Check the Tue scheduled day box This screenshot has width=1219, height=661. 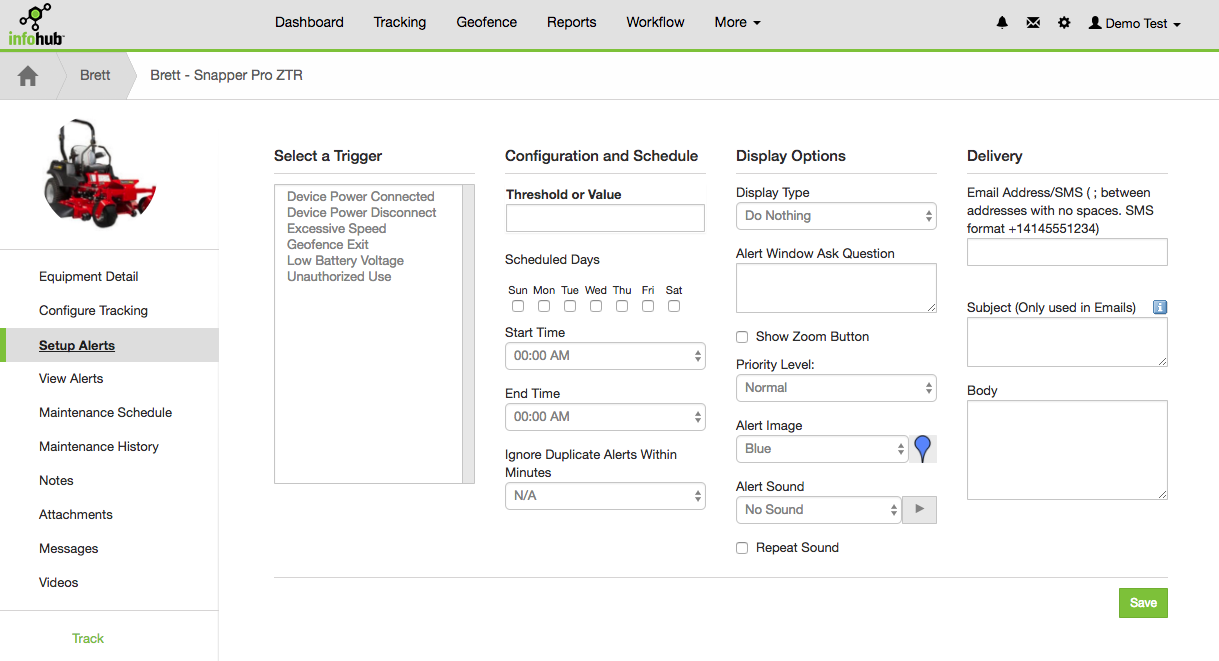pos(570,306)
